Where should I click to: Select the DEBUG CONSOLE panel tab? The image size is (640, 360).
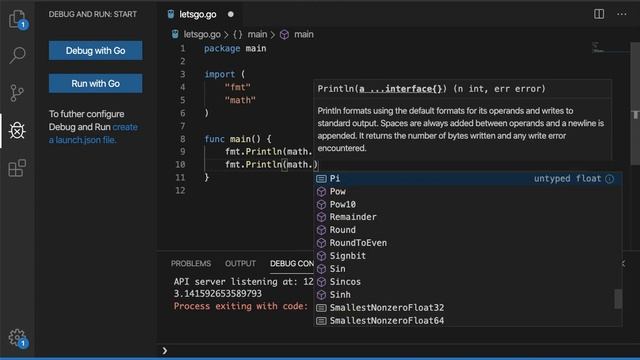[292, 264]
